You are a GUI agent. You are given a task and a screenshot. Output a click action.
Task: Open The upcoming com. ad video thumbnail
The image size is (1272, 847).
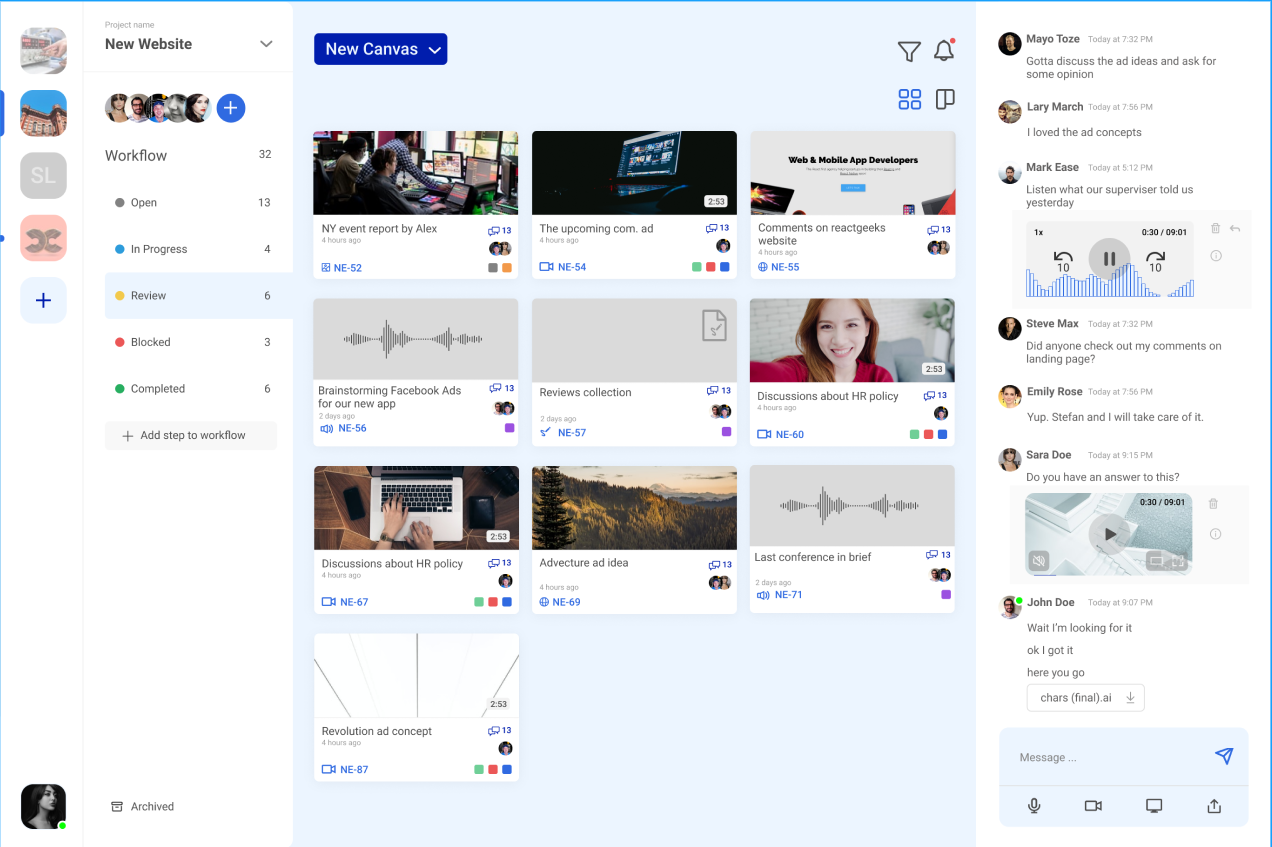click(634, 173)
